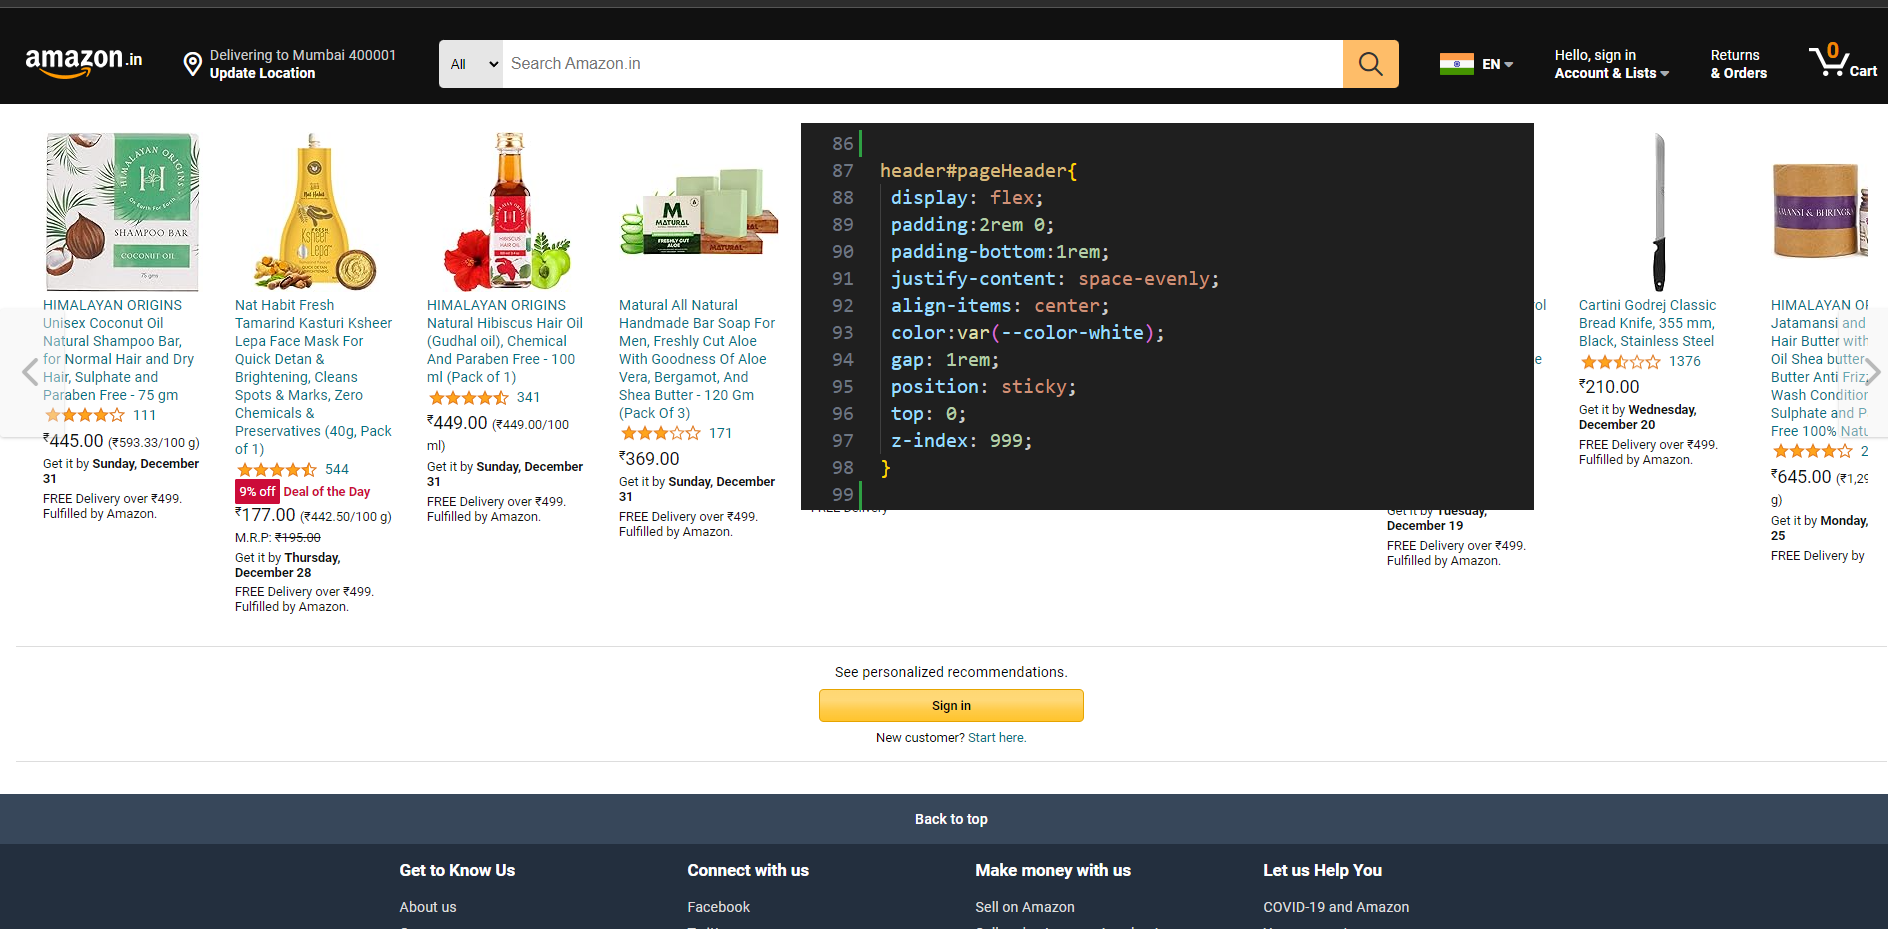Click the header#pageHeader code line
Viewport: 1888px width, 929px height.
978,171
